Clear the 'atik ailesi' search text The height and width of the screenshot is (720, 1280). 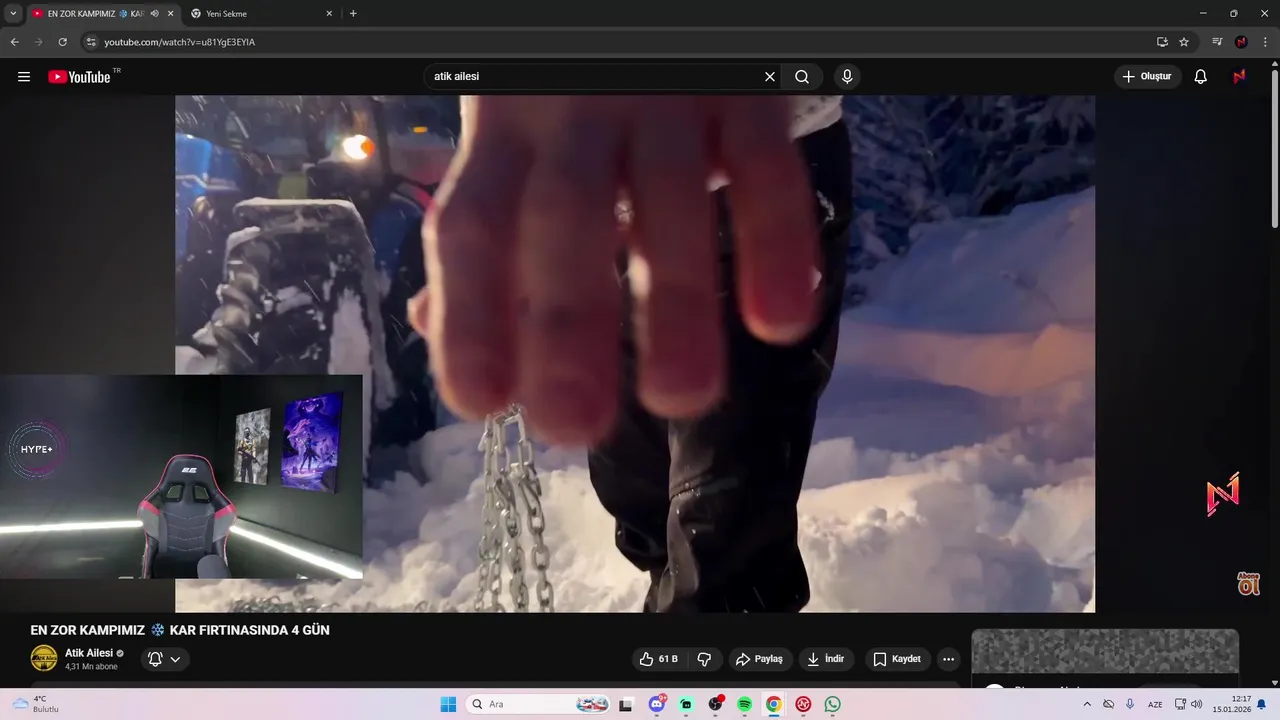[x=770, y=77]
